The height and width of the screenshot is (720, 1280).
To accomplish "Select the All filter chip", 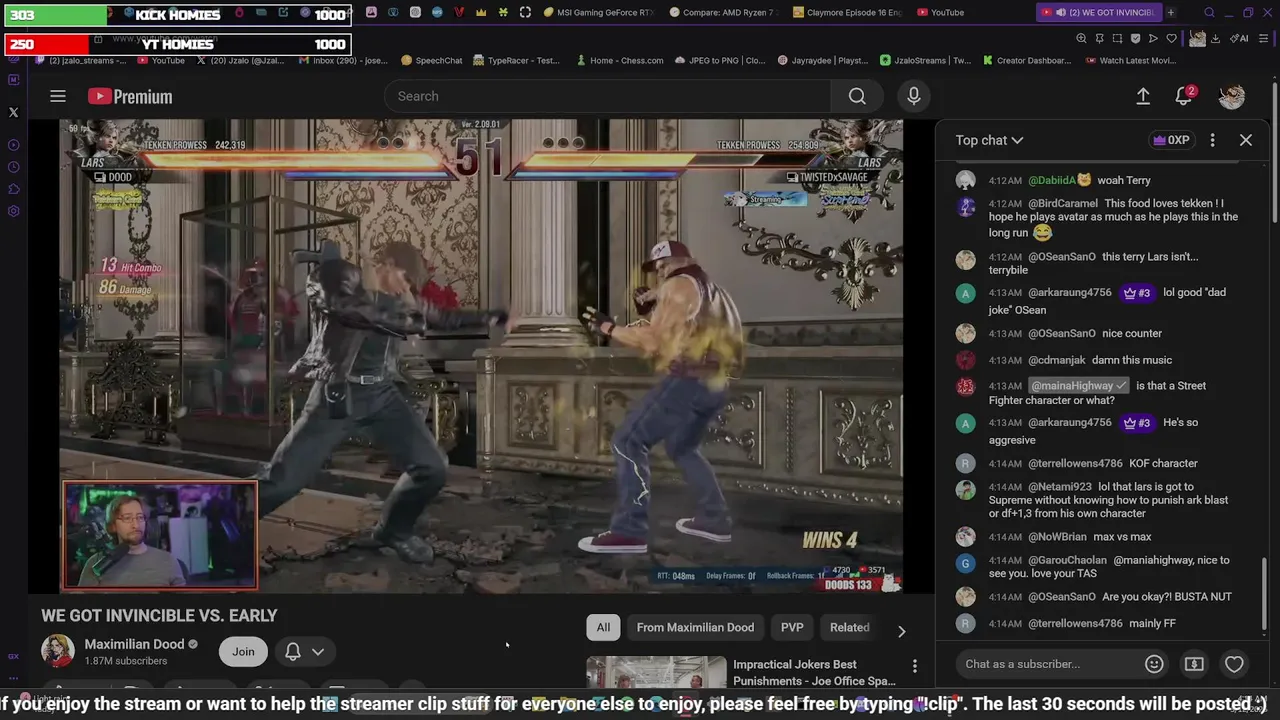I will tap(603, 627).
